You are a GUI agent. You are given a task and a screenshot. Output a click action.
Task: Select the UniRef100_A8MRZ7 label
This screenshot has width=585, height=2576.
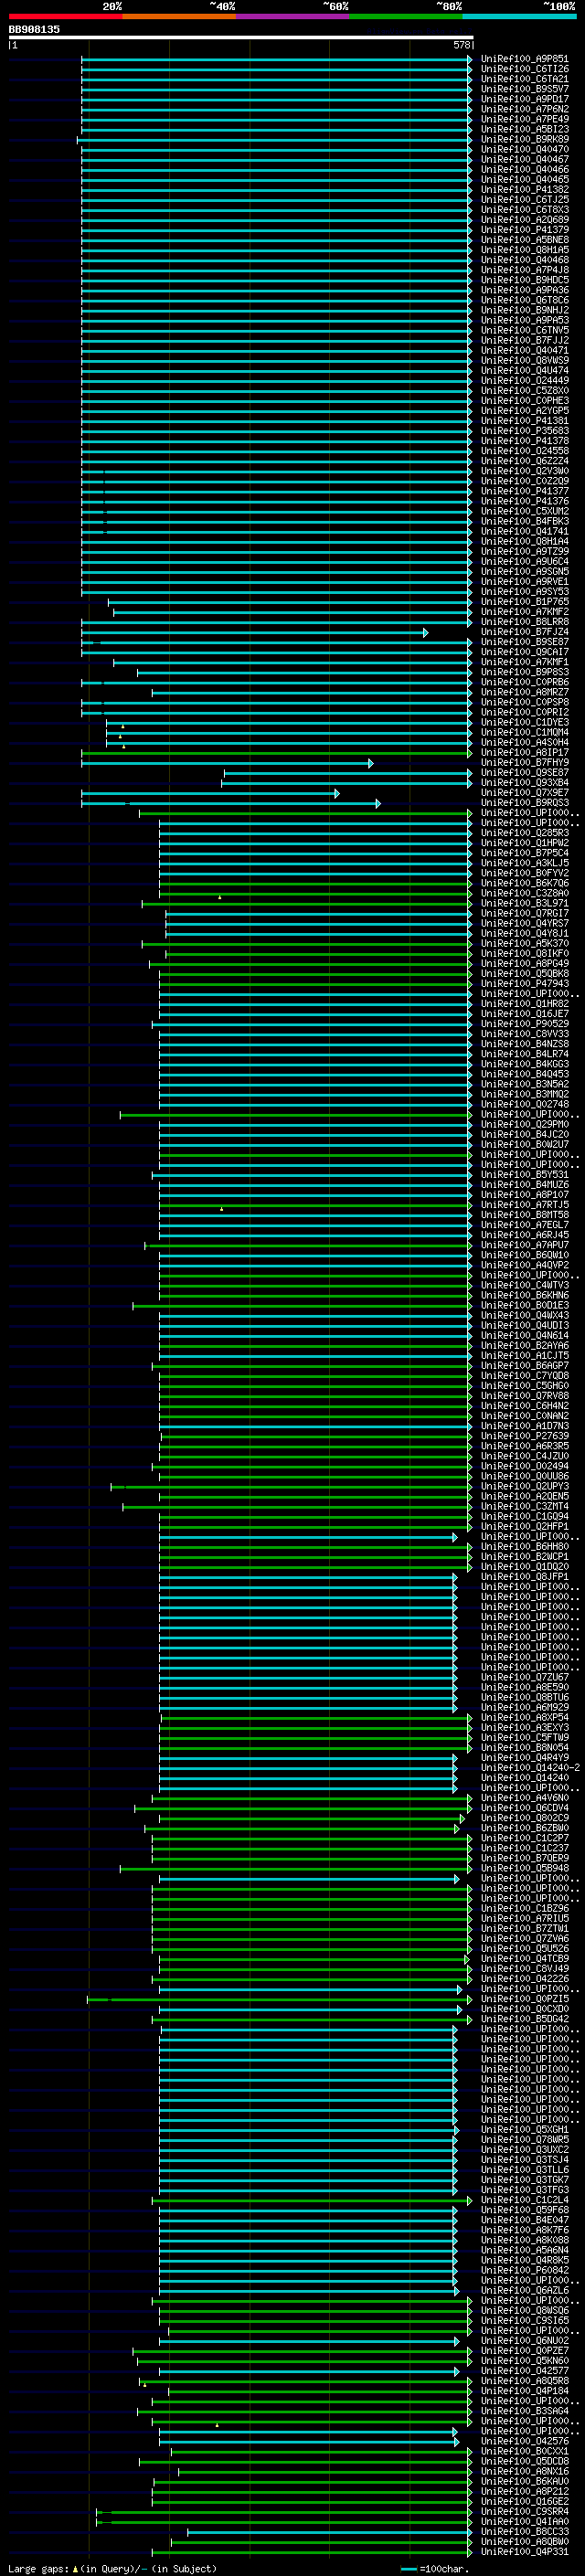pos(524,692)
